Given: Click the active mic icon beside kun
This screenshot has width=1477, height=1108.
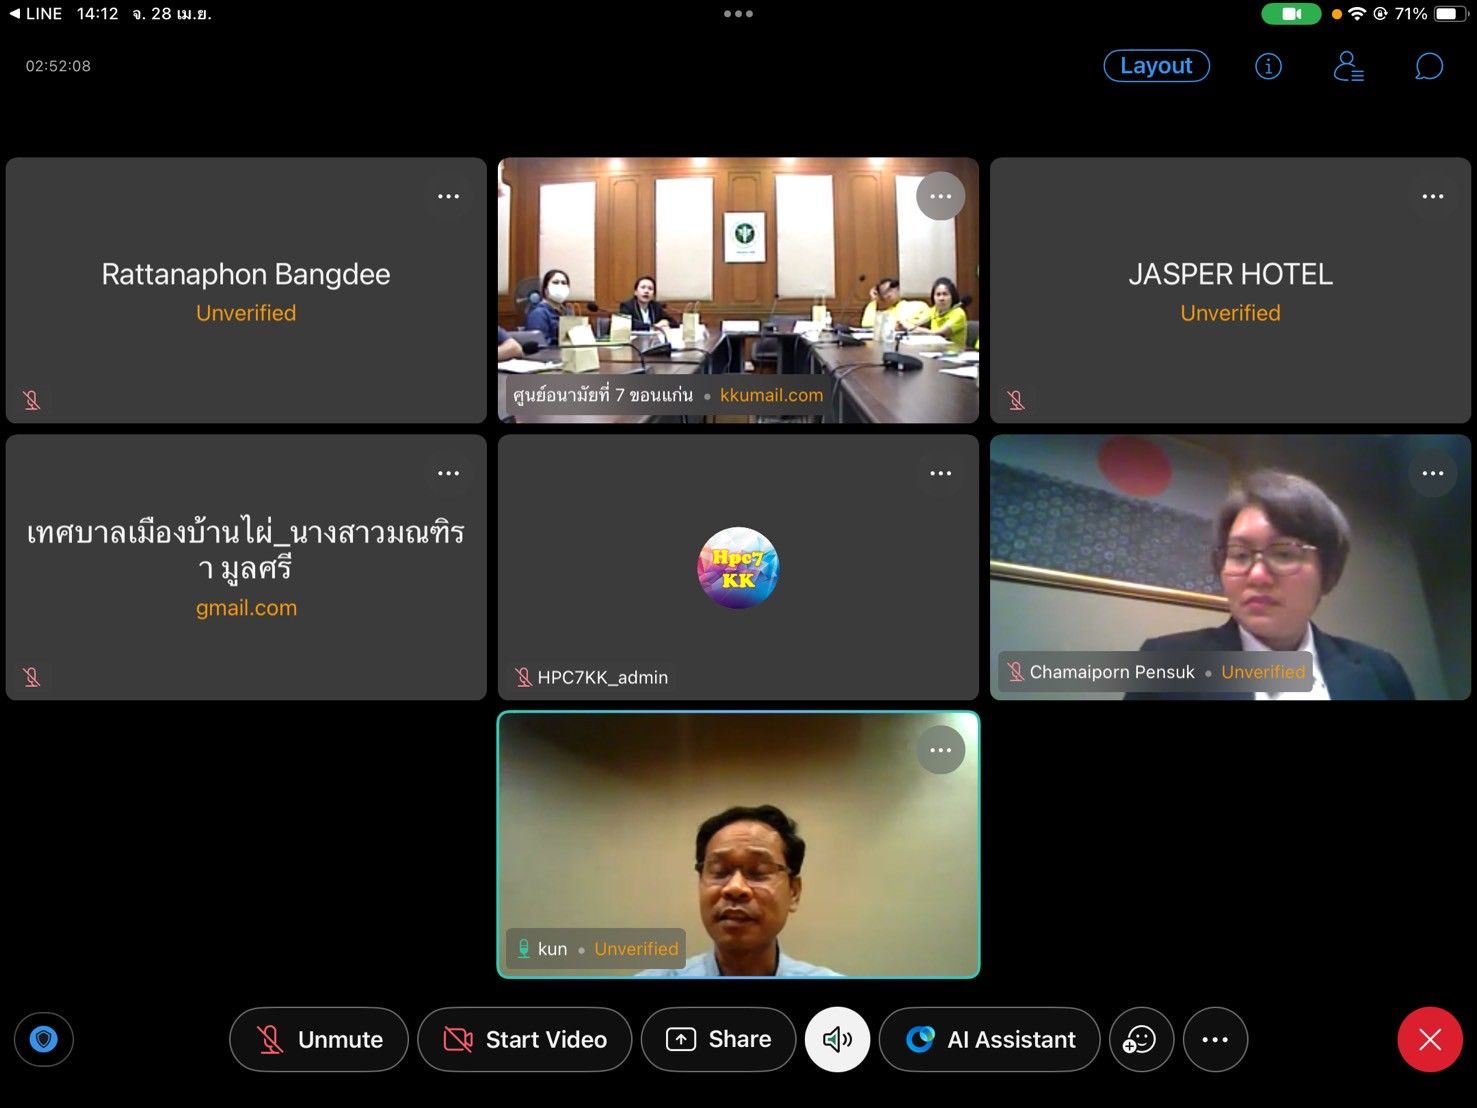Looking at the screenshot, I should (x=523, y=948).
